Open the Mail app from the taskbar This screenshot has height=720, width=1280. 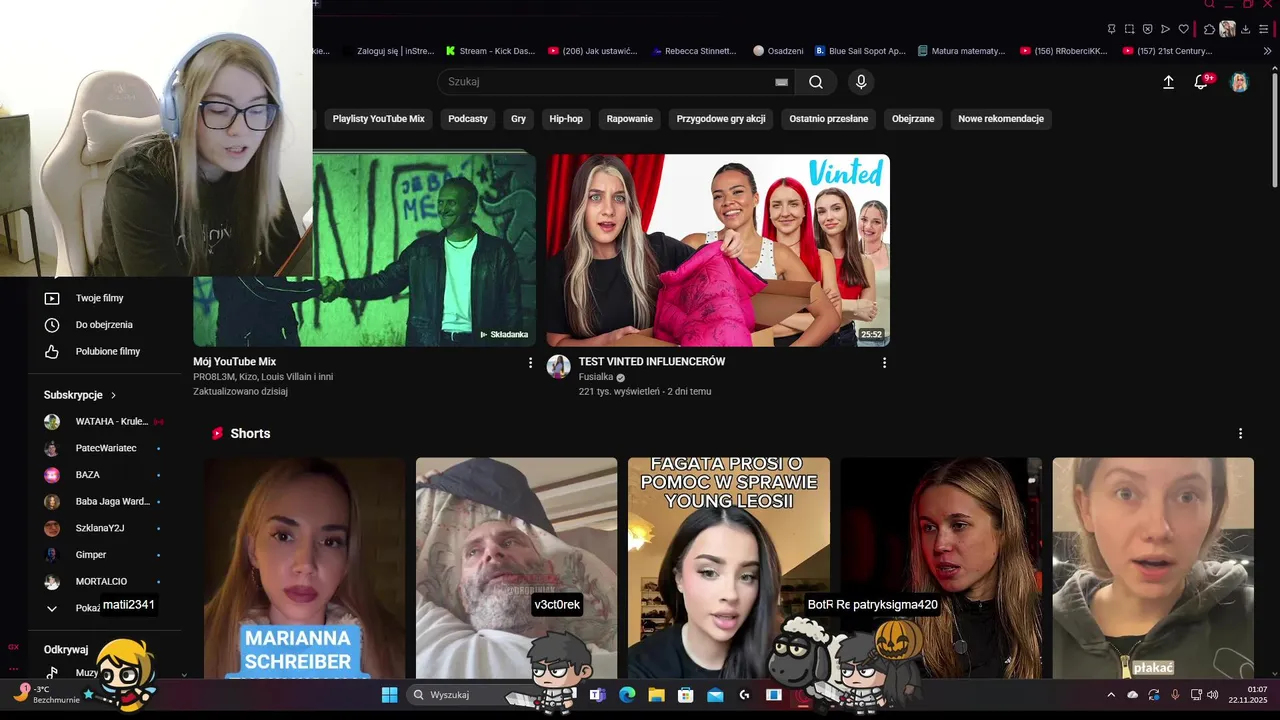(715, 695)
